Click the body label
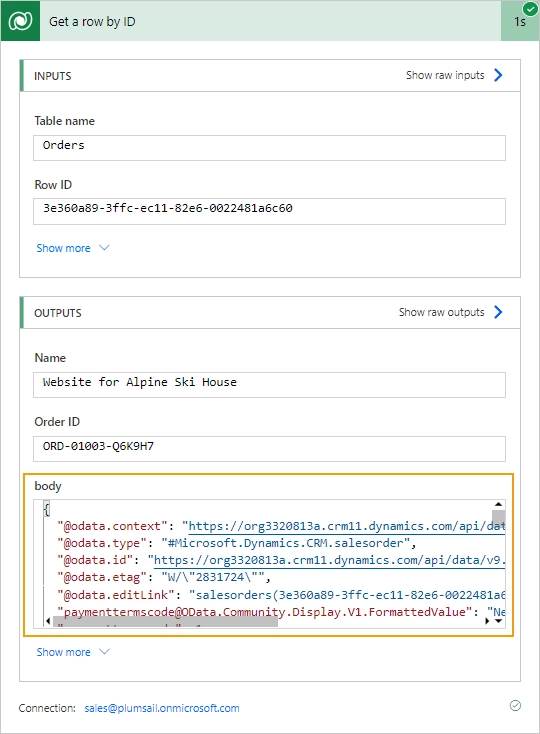The width and height of the screenshot is (540, 734). pyautogui.click(x=48, y=486)
